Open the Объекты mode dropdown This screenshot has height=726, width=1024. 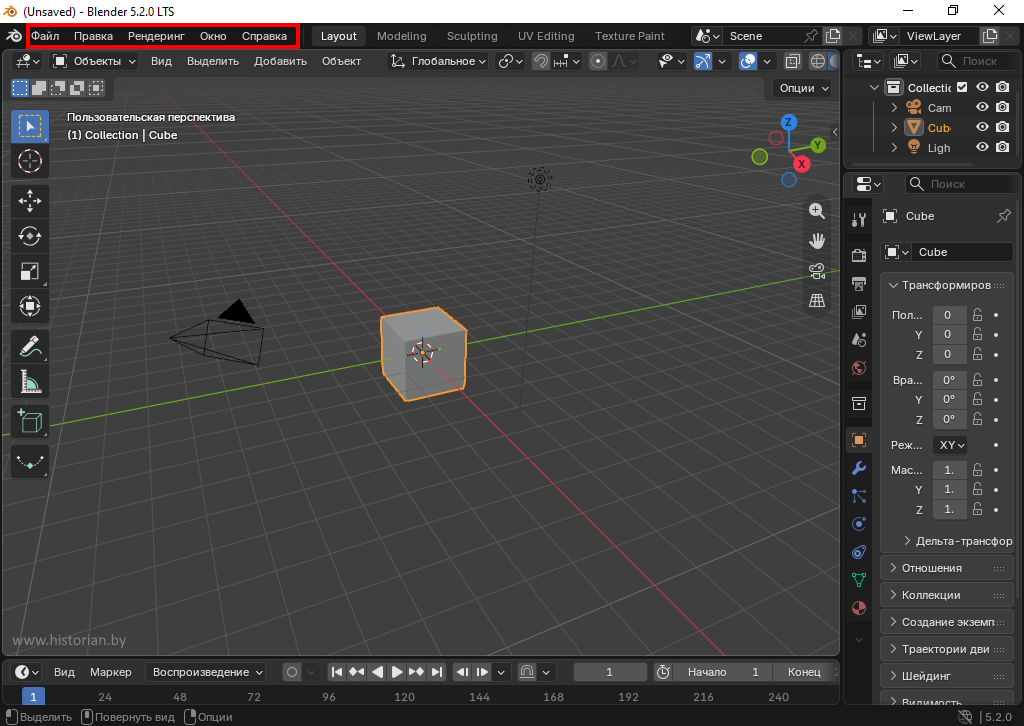click(x=95, y=61)
